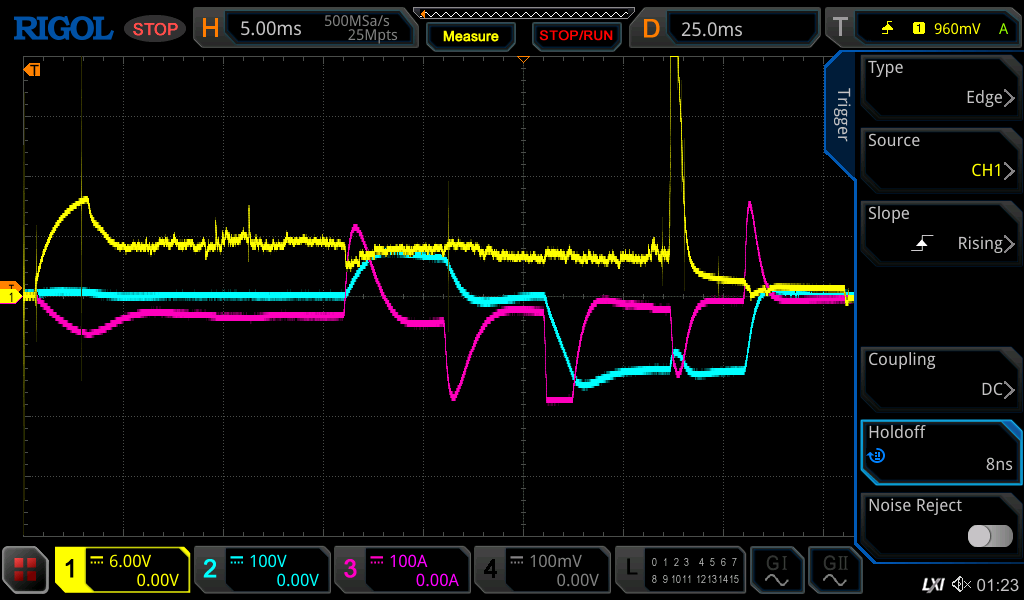
Task: Expand the trigger Type Edge selector
Action: pyautogui.click(x=940, y=84)
